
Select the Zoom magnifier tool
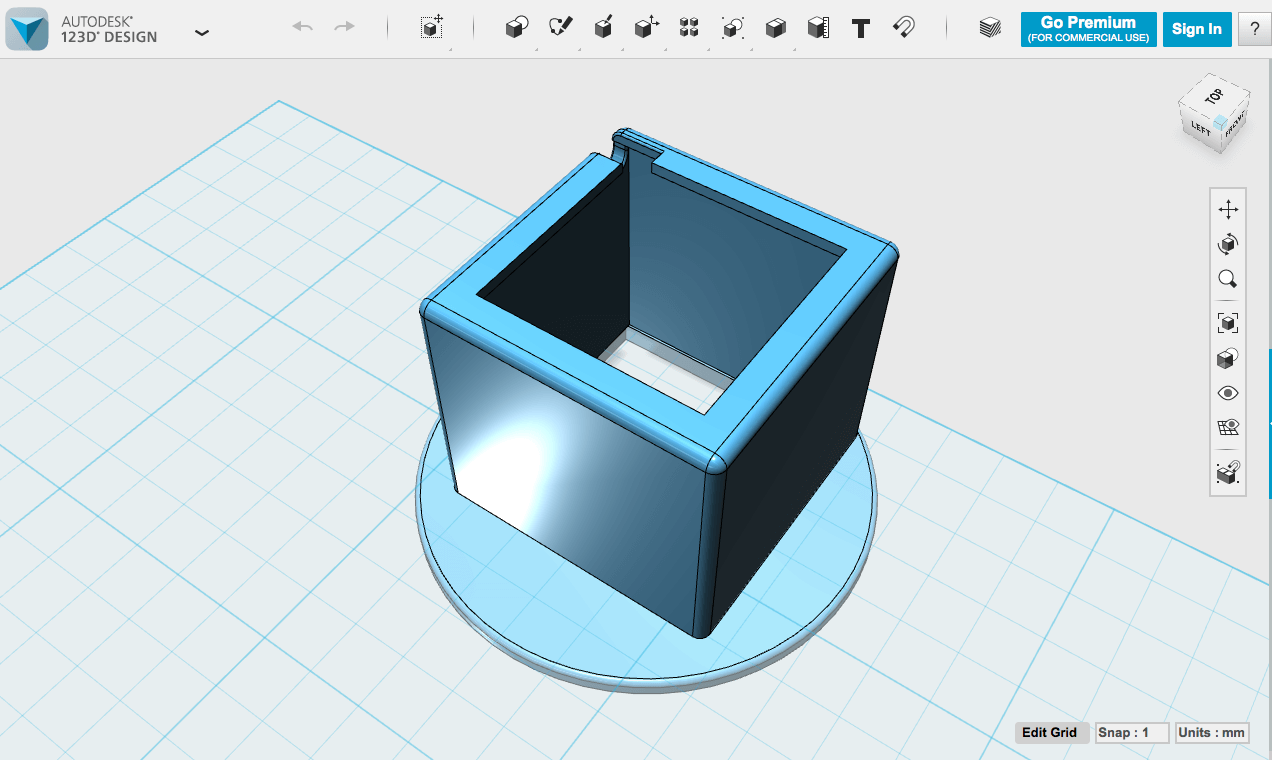tap(1228, 279)
